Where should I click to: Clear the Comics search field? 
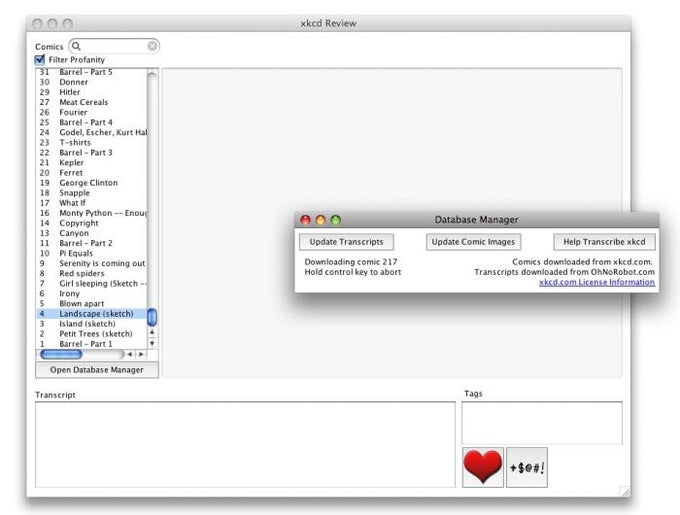(x=152, y=46)
